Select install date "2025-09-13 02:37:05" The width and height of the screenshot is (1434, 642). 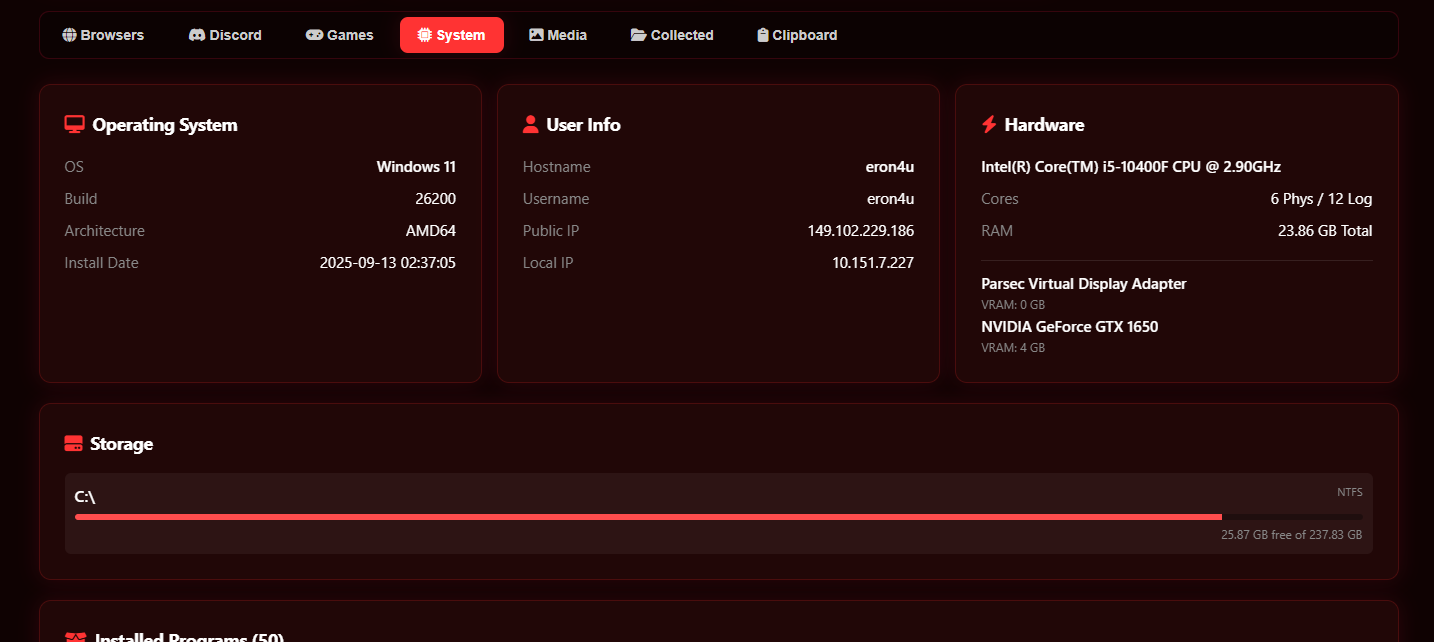[x=388, y=263]
